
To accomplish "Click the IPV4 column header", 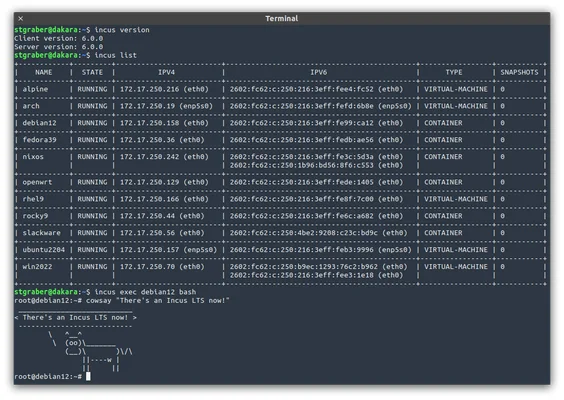I will coord(167,72).
